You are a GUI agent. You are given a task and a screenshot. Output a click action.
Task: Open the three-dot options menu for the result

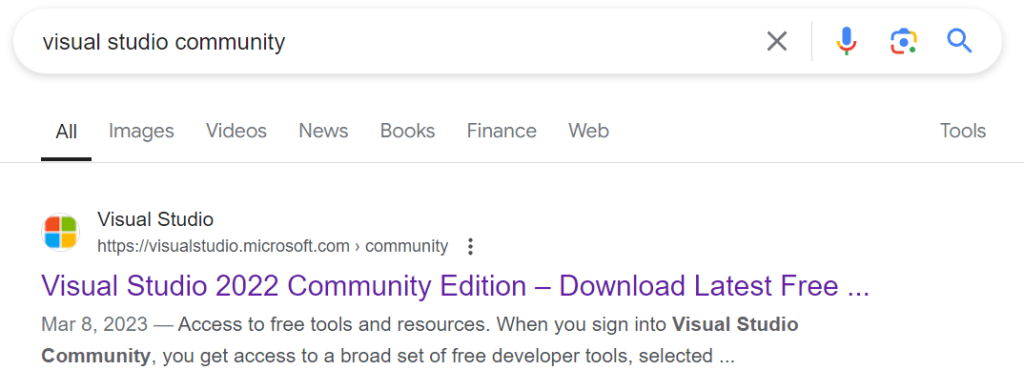(x=470, y=247)
